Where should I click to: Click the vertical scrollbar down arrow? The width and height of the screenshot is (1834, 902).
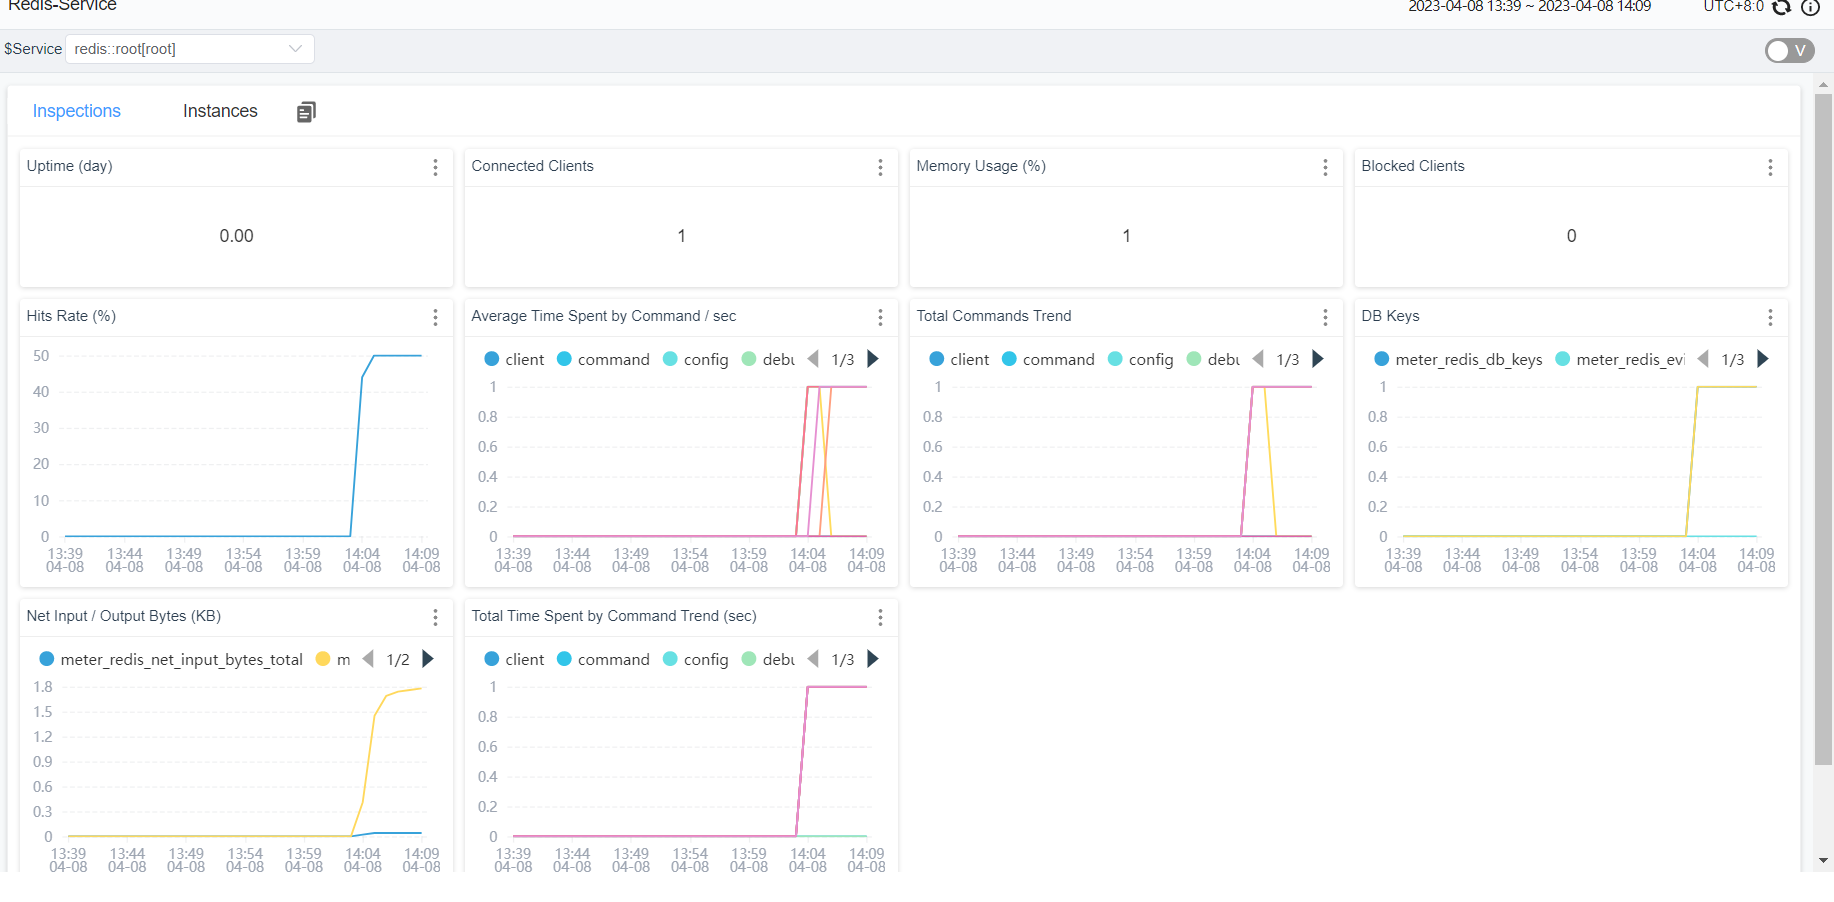click(x=1824, y=860)
